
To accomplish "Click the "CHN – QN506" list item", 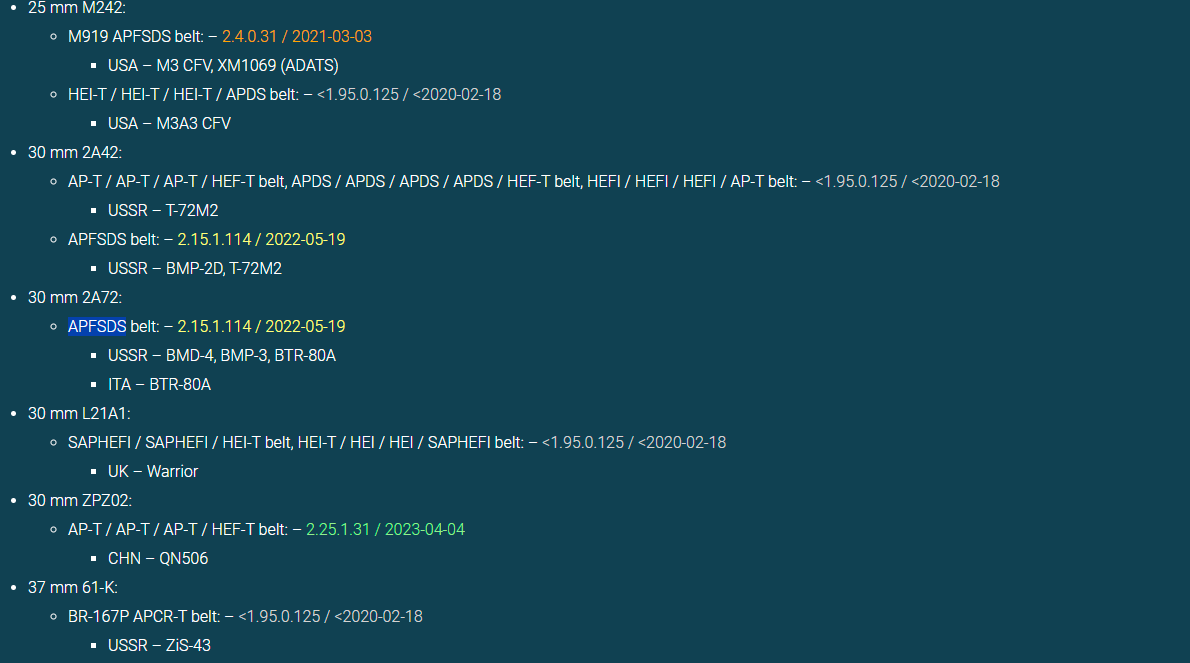I will tap(158, 558).
